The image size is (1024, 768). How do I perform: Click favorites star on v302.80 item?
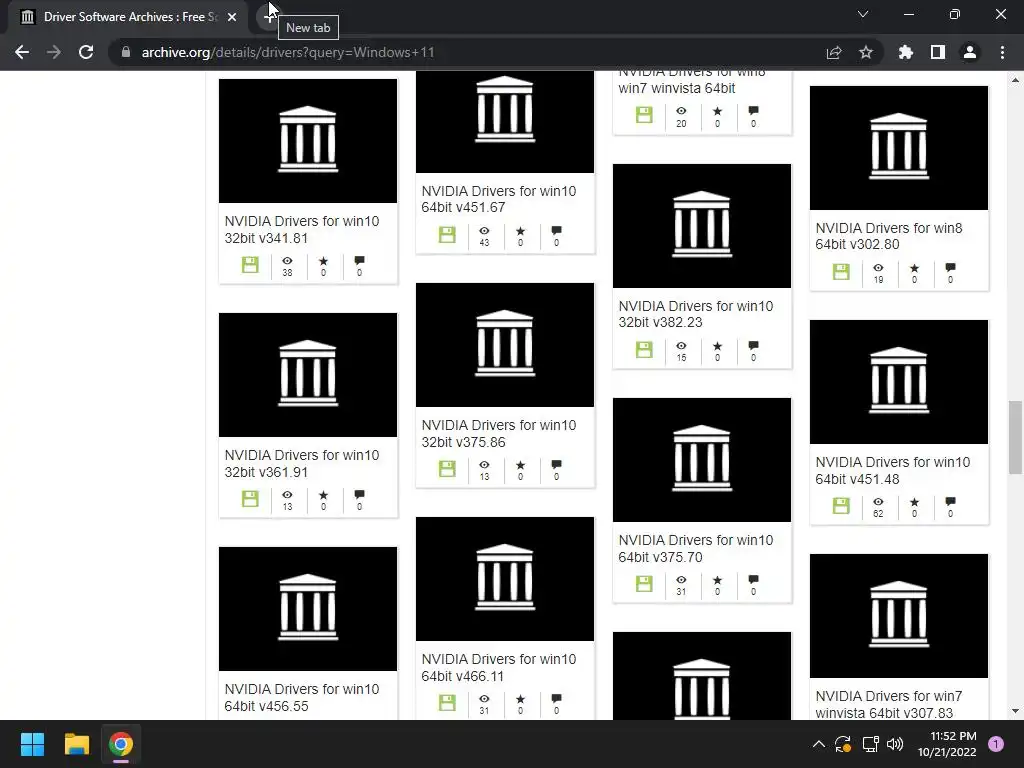(914, 268)
